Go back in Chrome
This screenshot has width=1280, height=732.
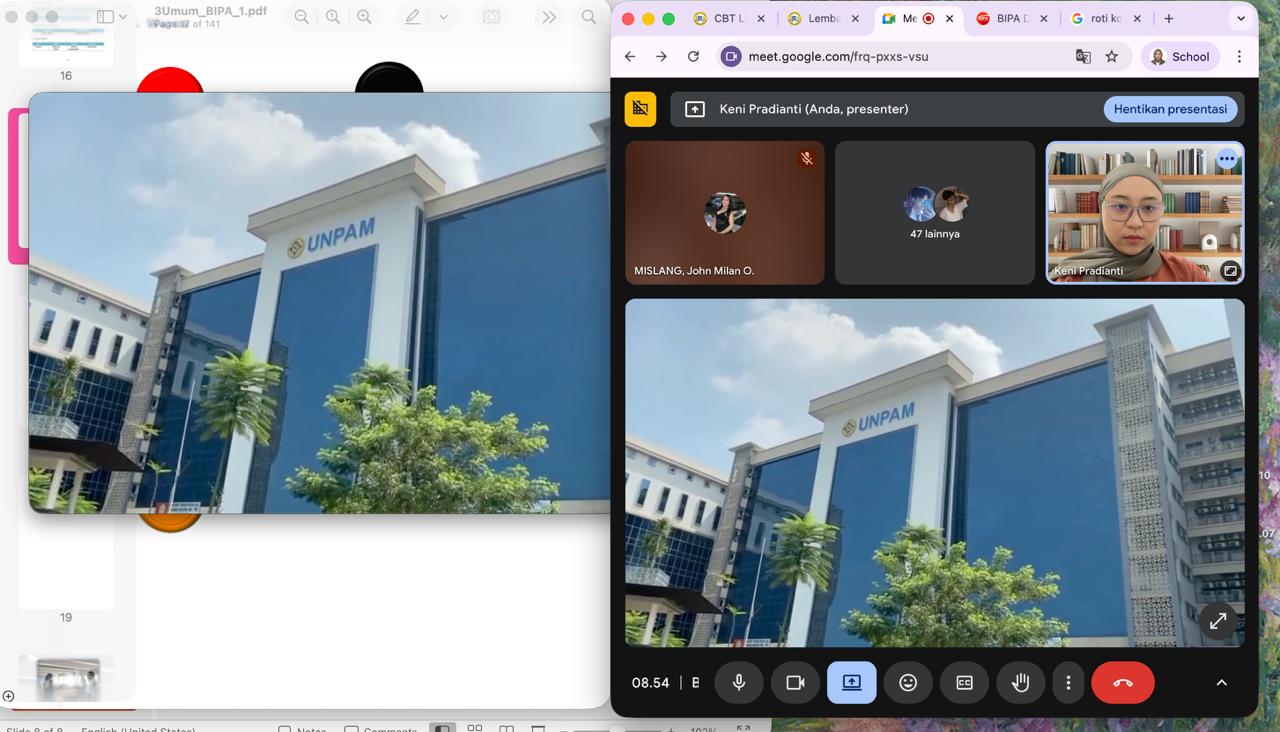point(630,57)
